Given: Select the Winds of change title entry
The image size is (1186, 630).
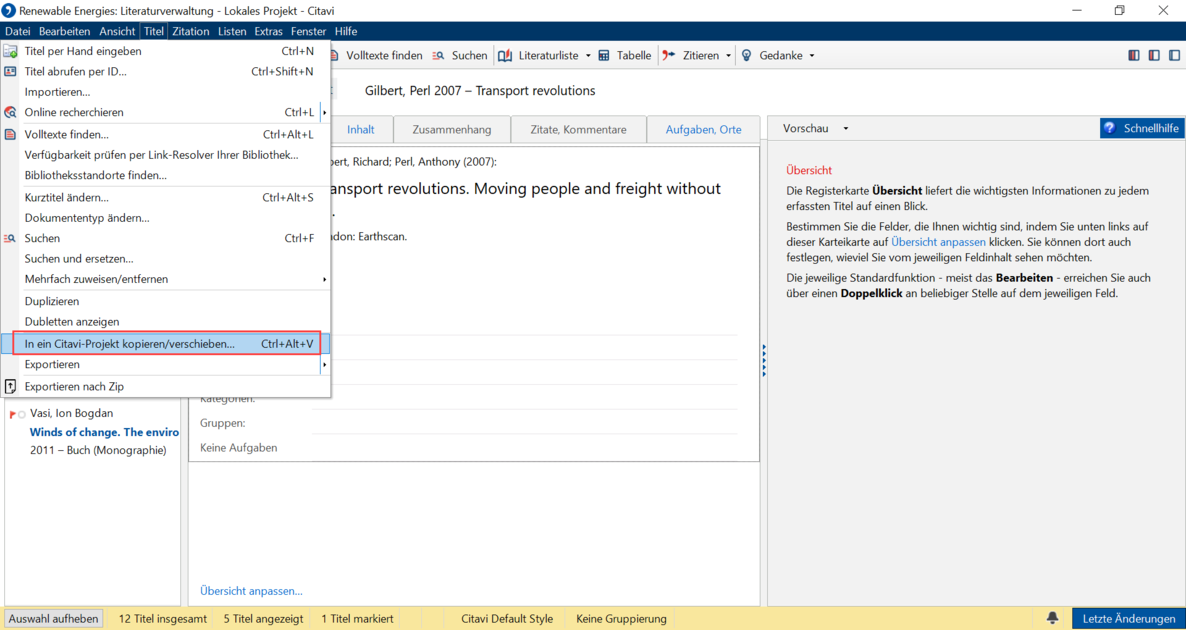Looking at the screenshot, I should coord(104,432).
